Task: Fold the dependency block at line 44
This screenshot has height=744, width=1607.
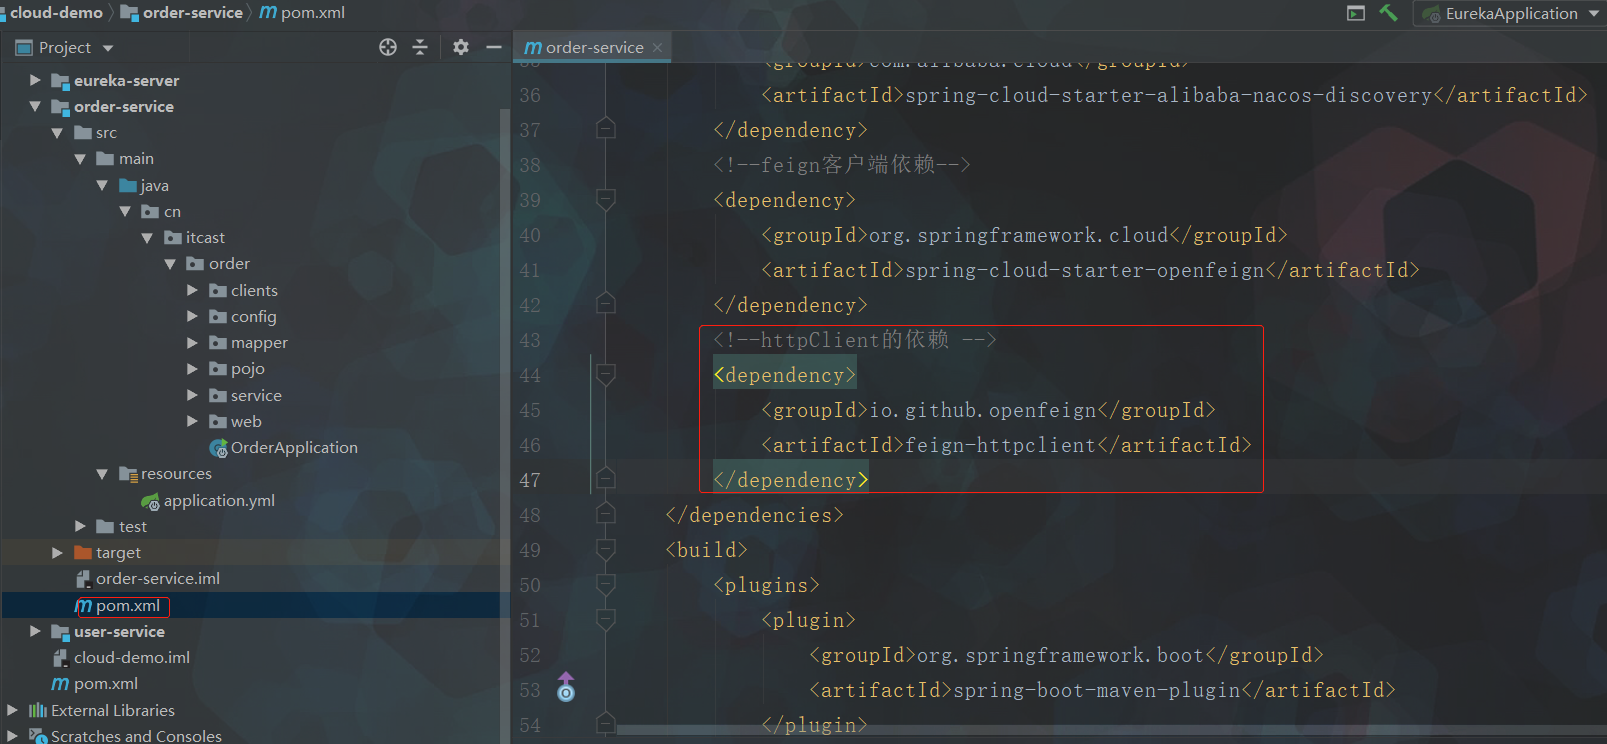Action: click(605, 375)
